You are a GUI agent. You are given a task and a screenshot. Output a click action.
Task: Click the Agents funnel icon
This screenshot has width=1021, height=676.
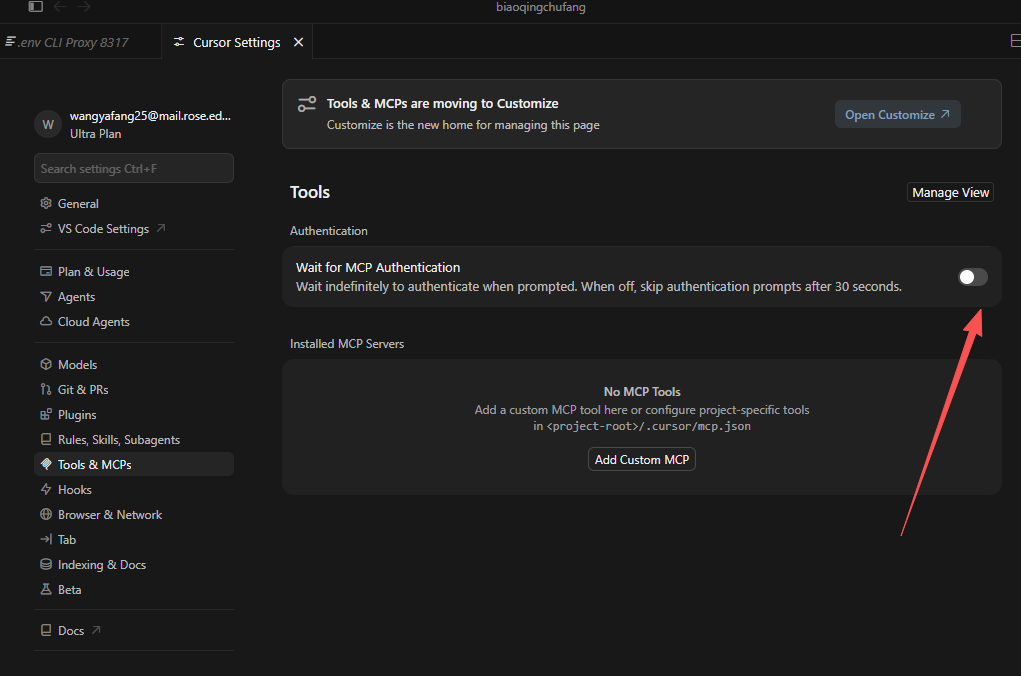(x=46, y=296)
